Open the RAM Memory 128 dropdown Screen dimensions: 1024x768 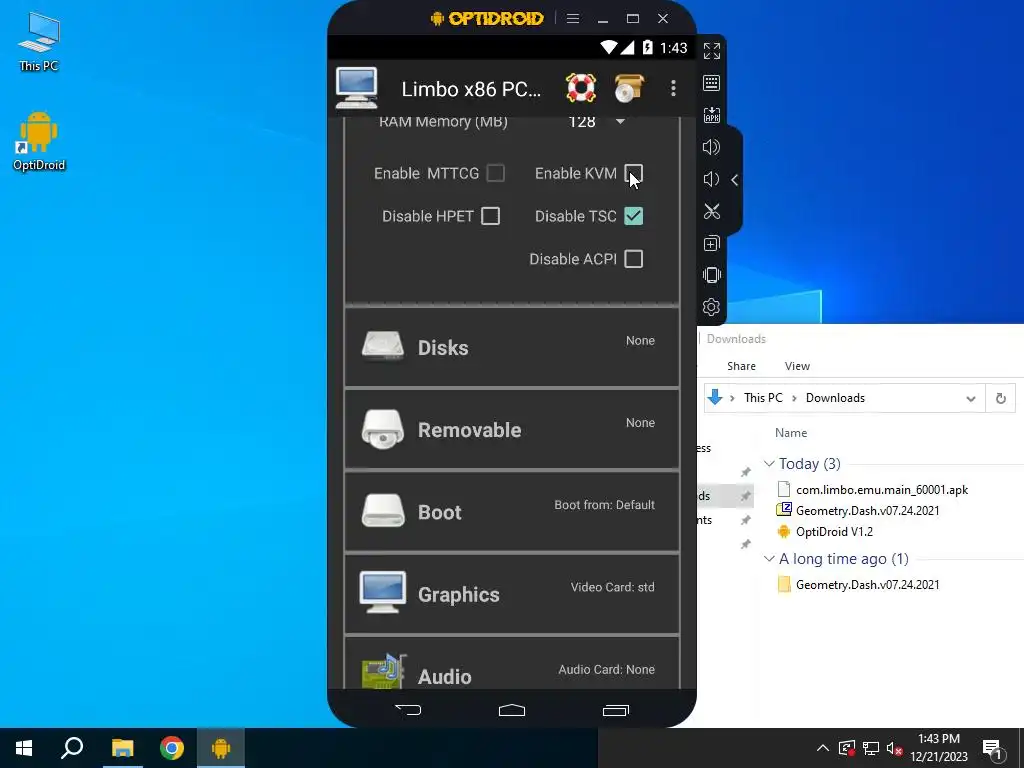tap(598, 121)
